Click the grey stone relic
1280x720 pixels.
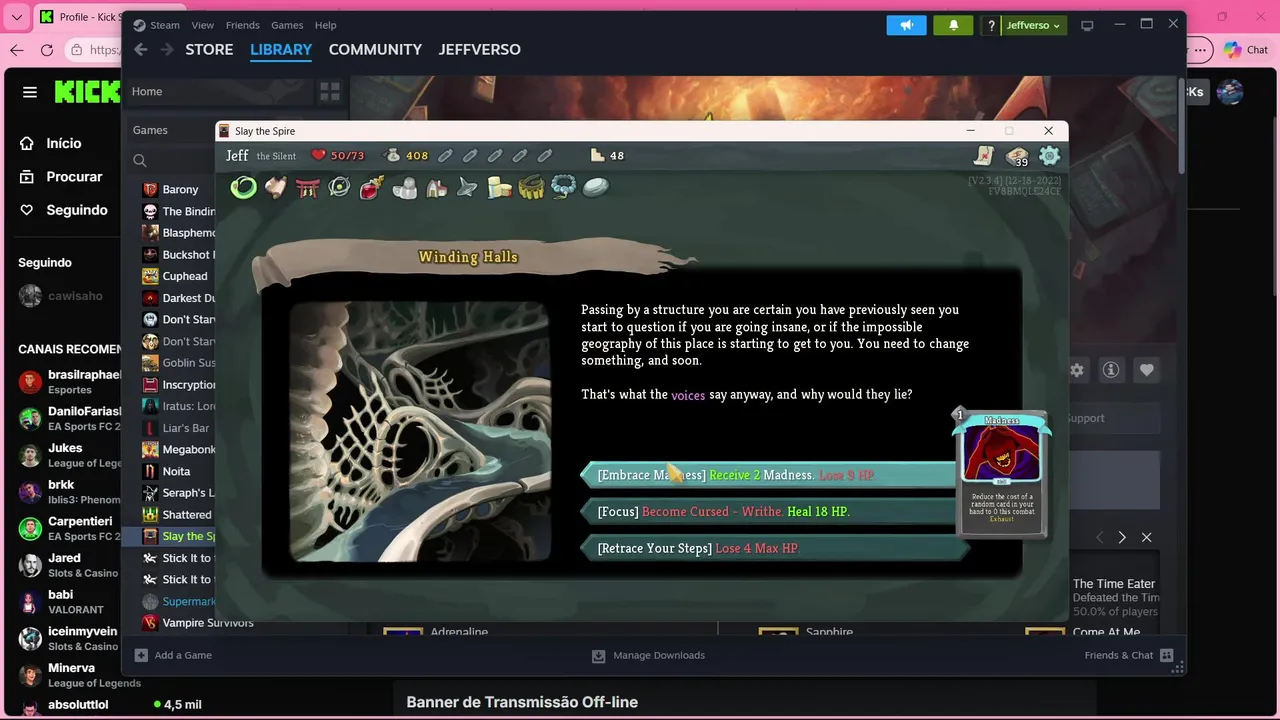(595, 187)
